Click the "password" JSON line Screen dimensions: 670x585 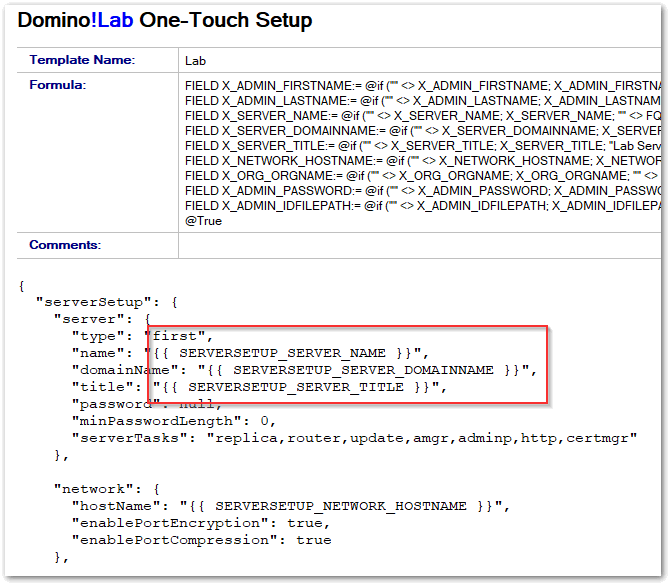pos(147,404)
